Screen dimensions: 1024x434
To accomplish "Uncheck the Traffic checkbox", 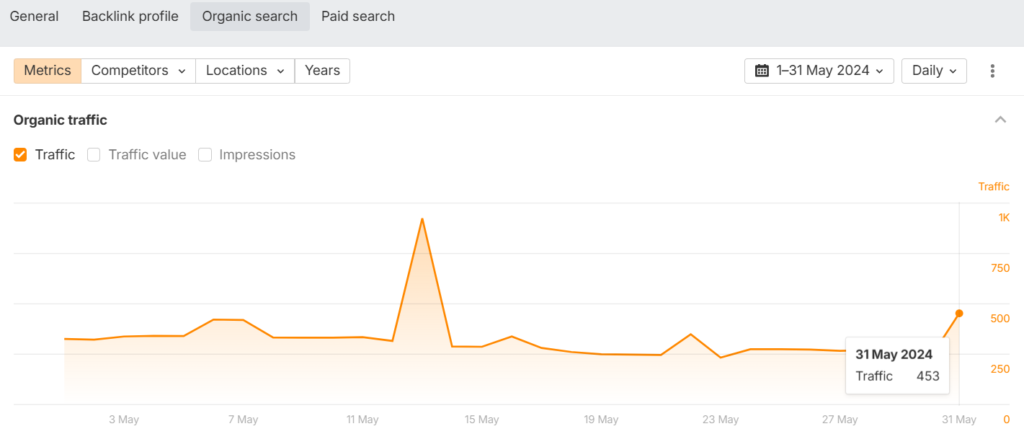I will click(x=20, y=155).
